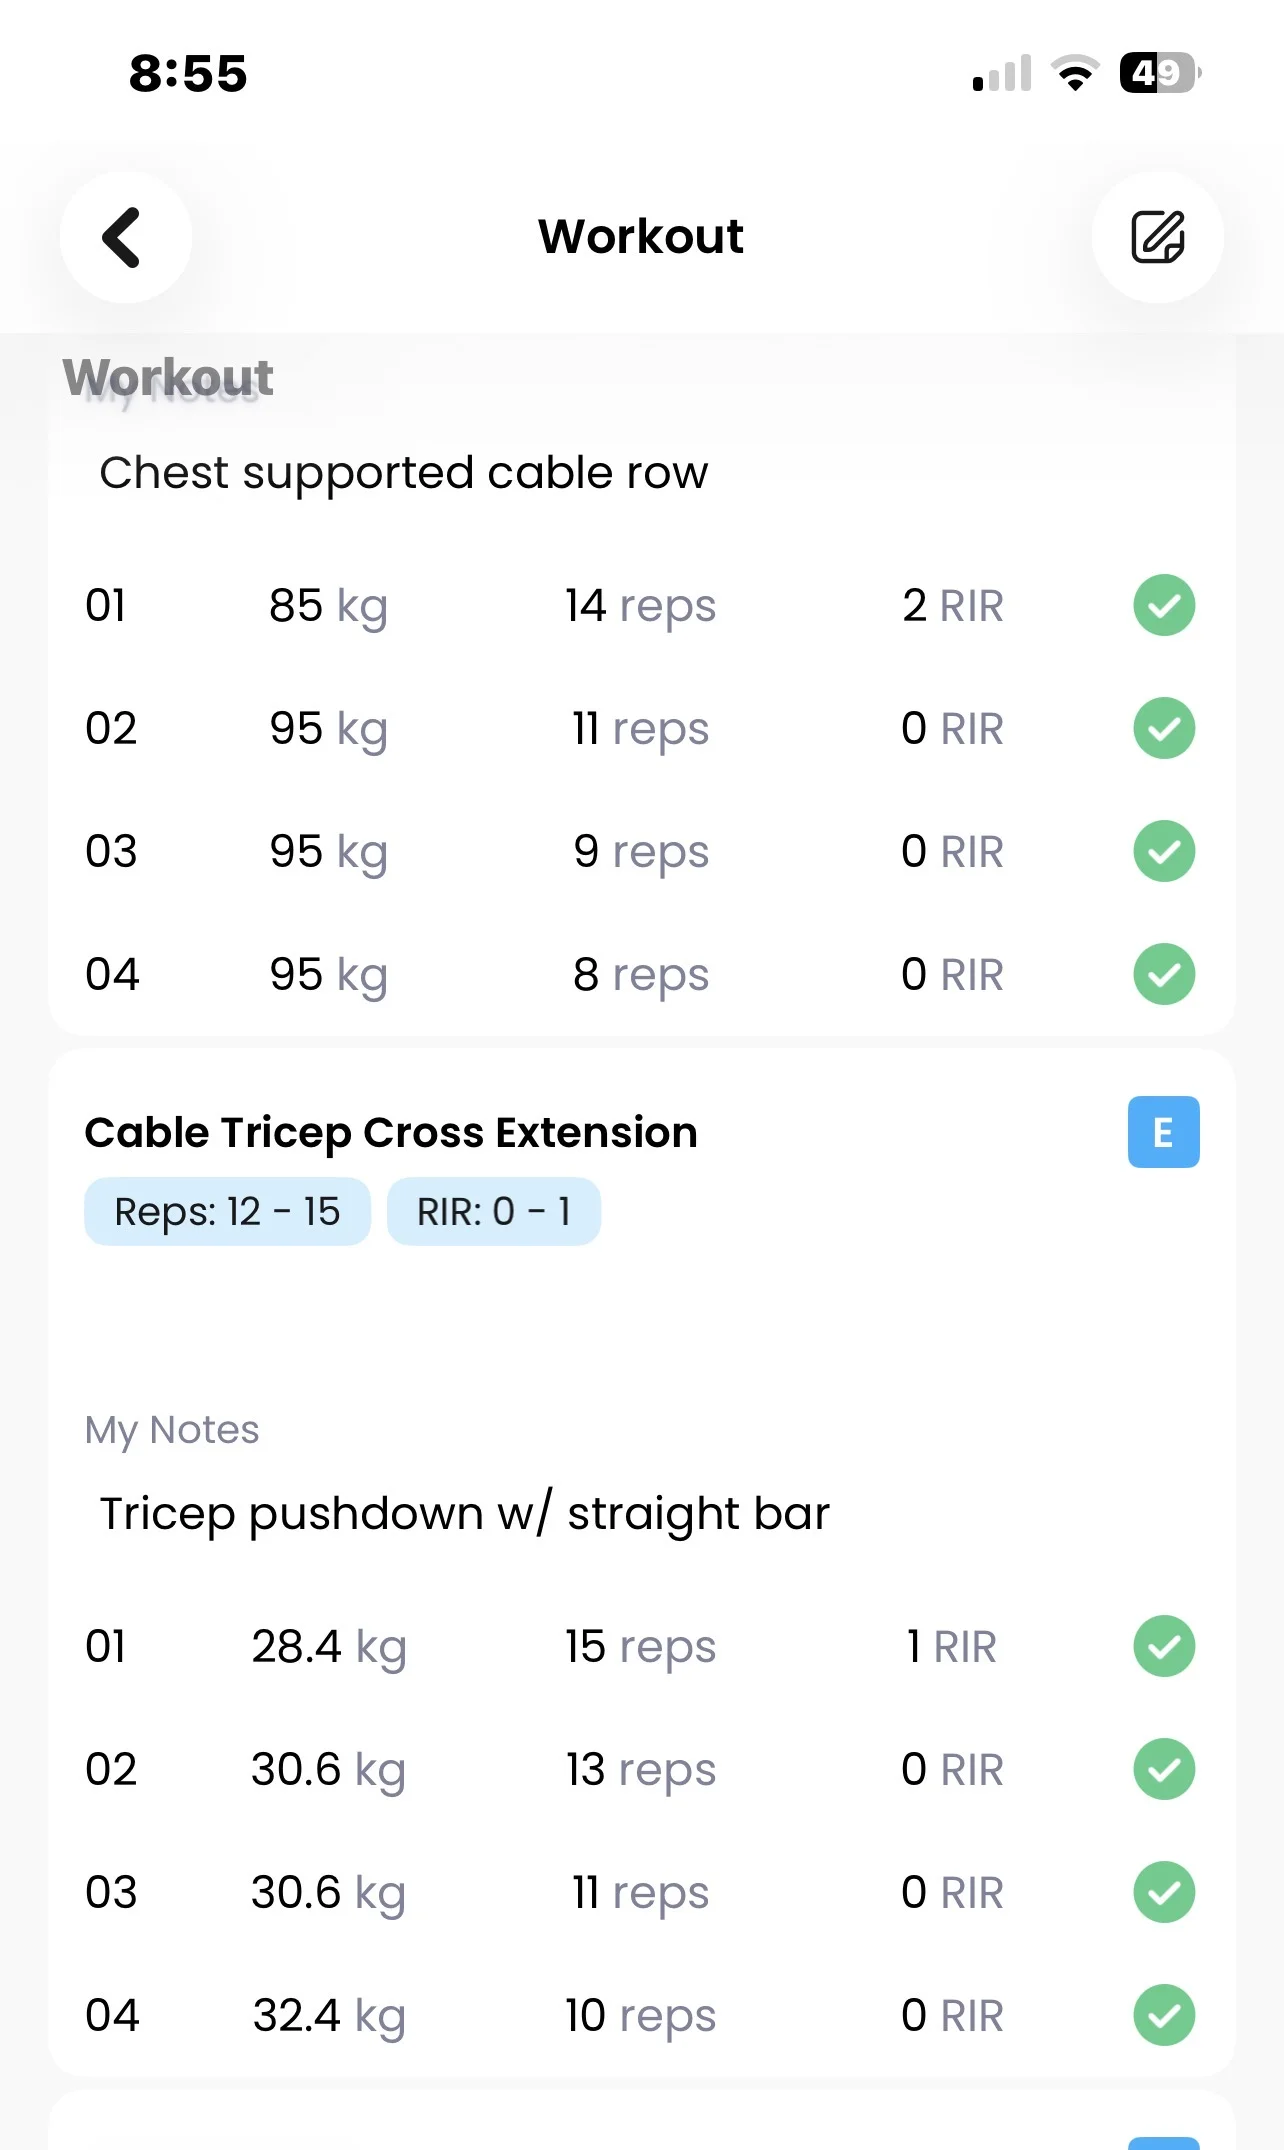Tap the RIR: 0 - 1 tag
Viewport: 1284px width, 2150px height.
pos(493,1212)
